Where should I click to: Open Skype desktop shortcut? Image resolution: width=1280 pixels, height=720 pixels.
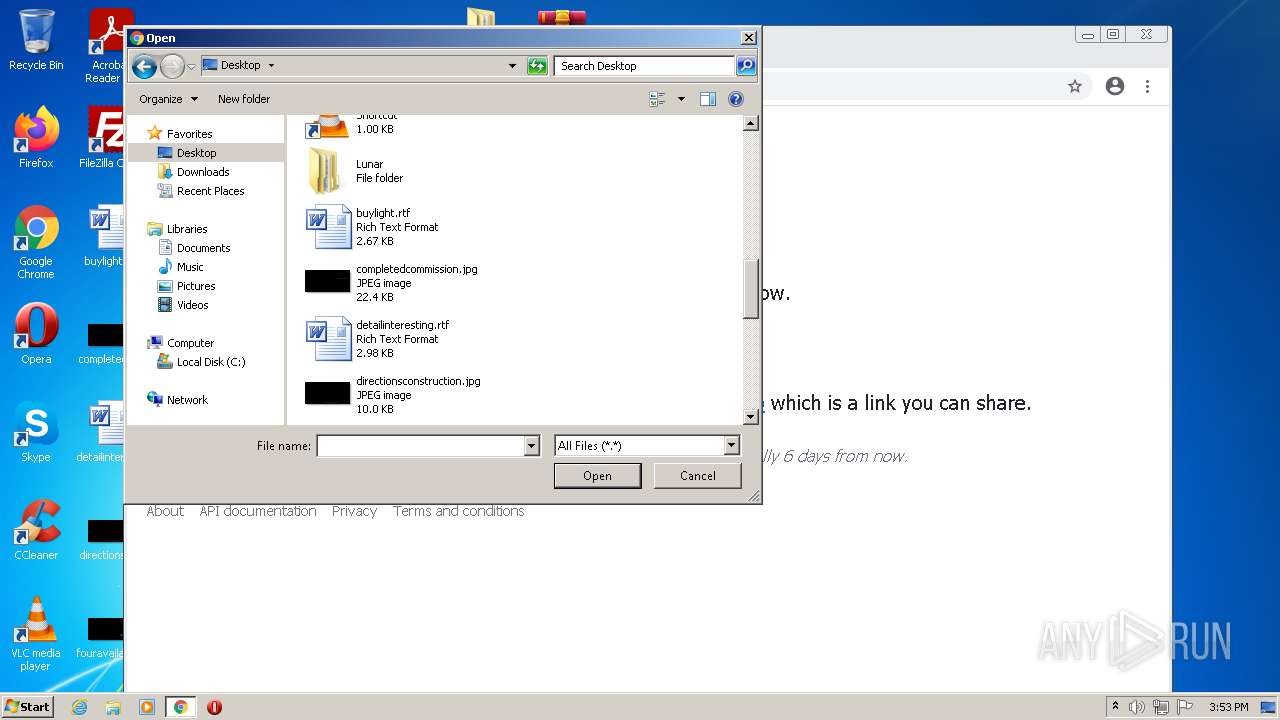[36, 432]
